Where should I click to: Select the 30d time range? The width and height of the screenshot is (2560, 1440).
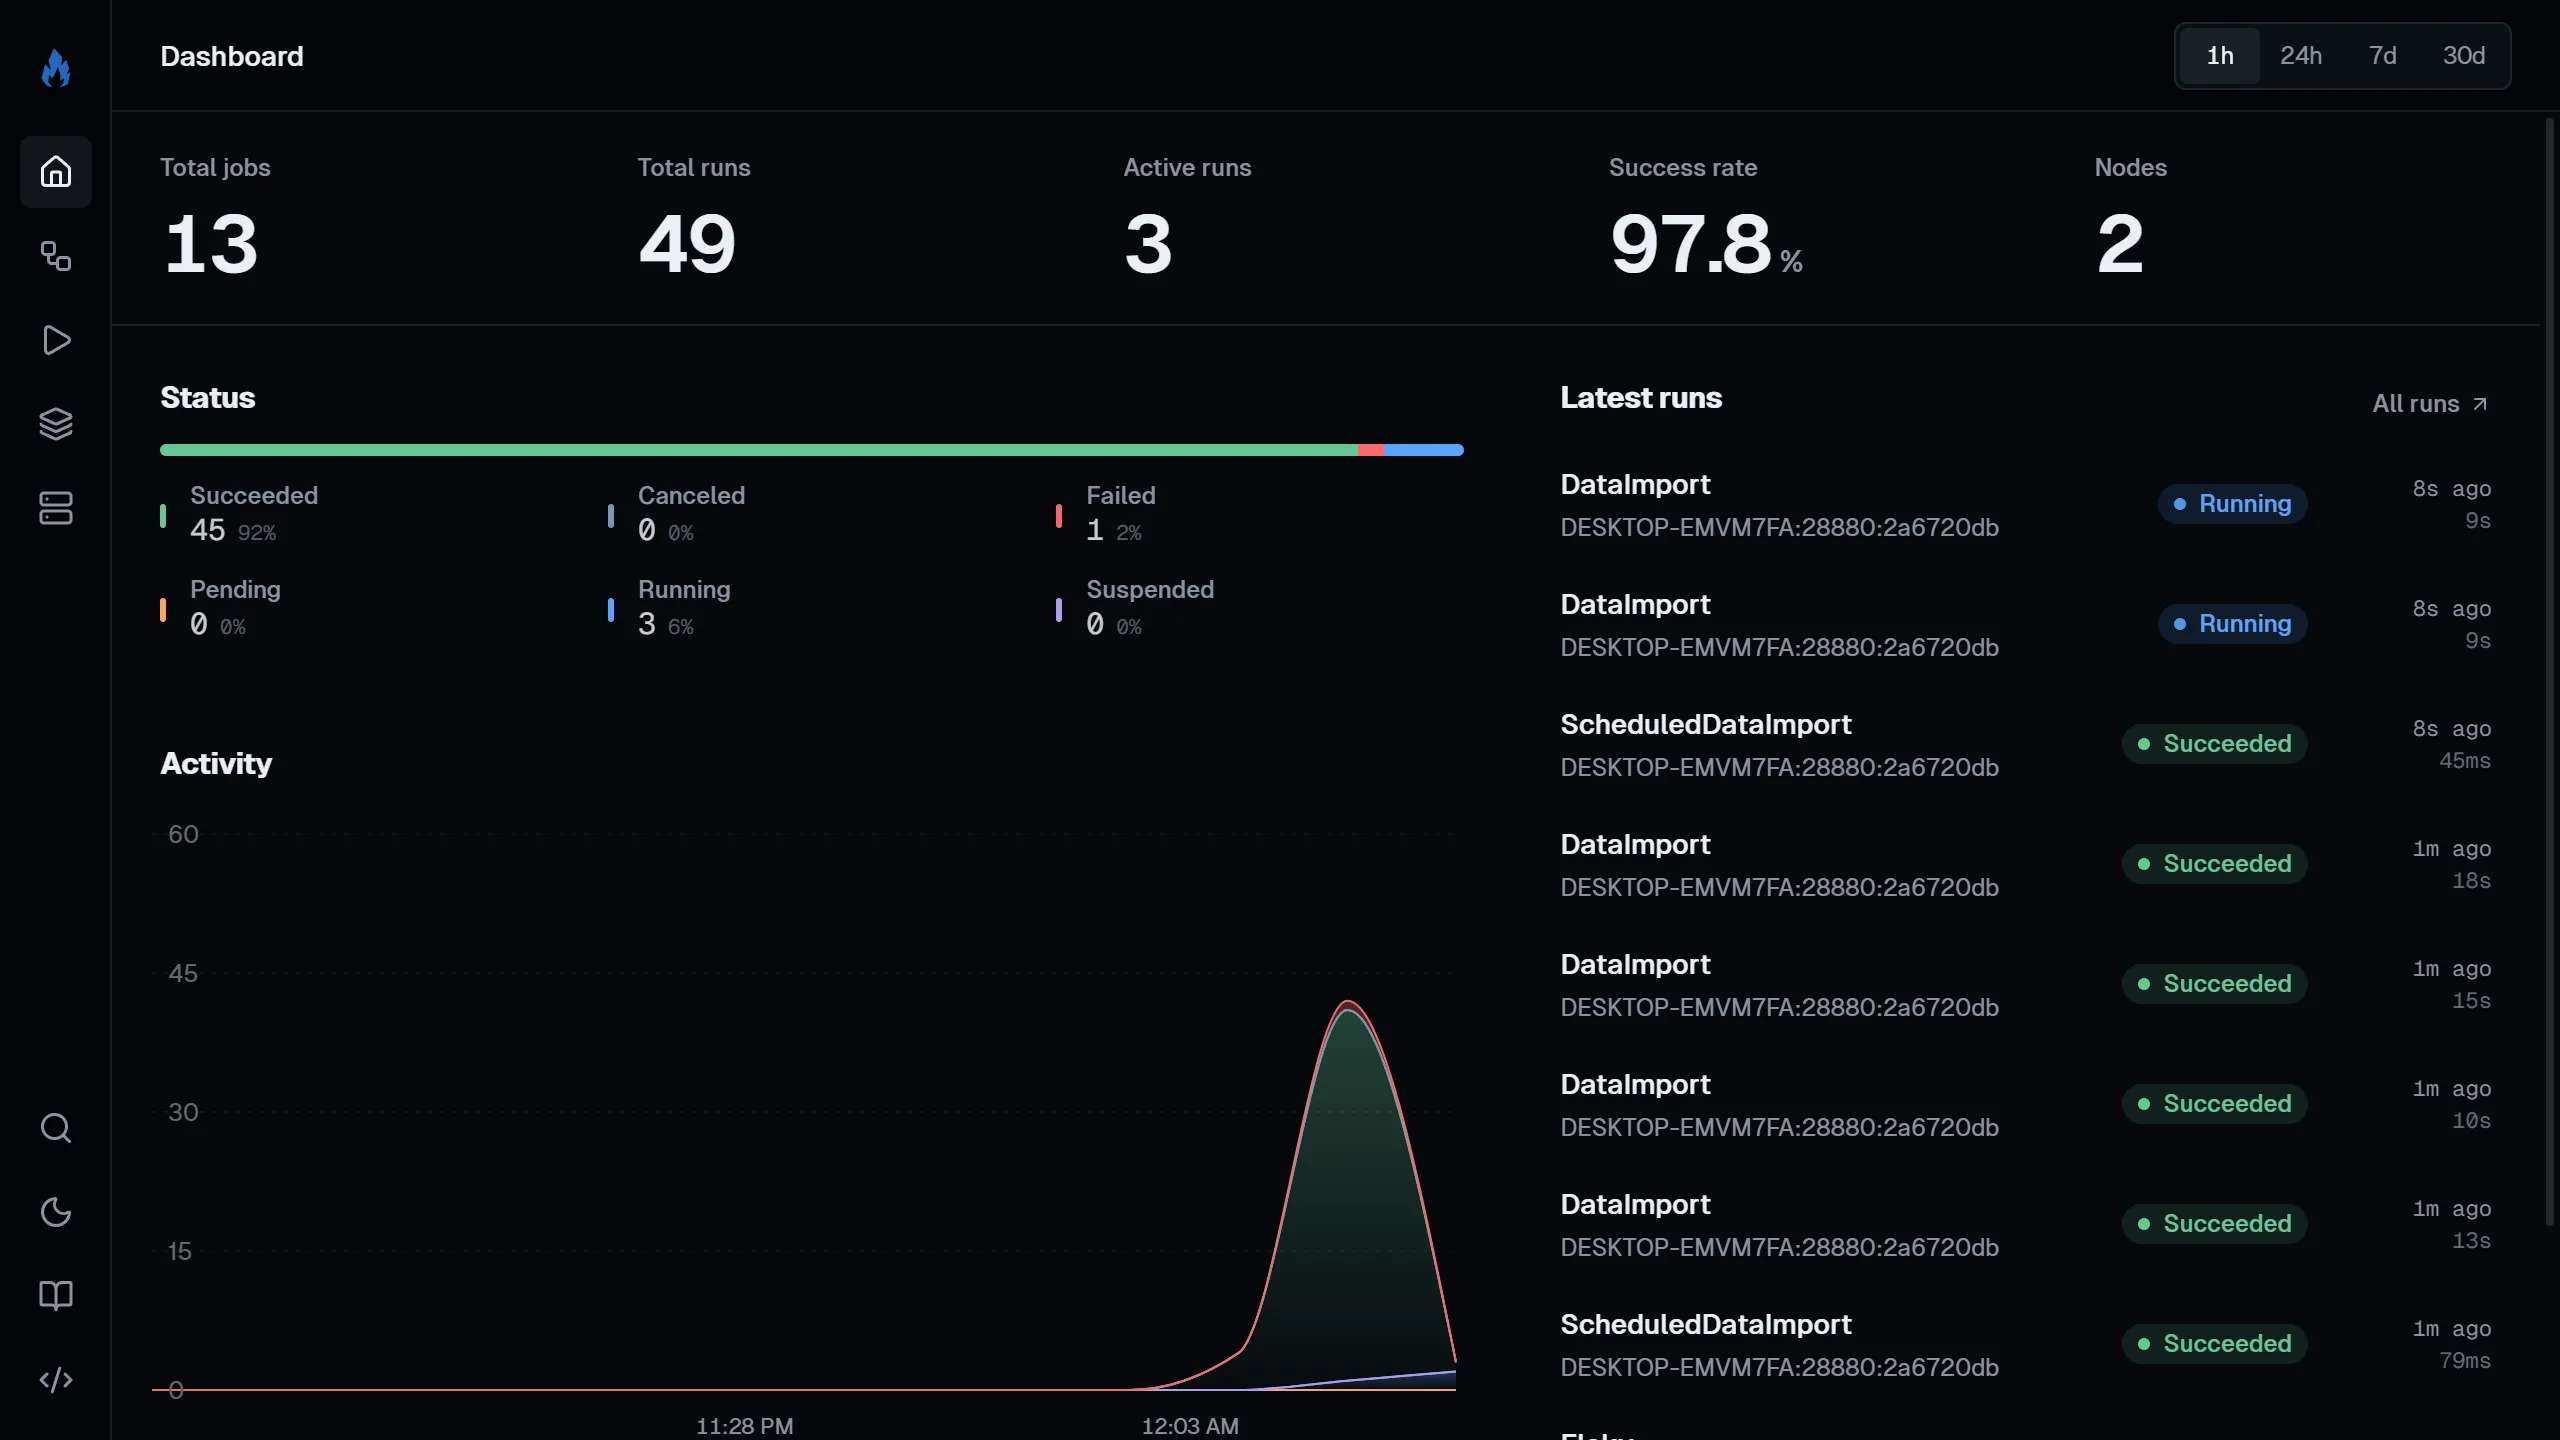coord(2464,56)
